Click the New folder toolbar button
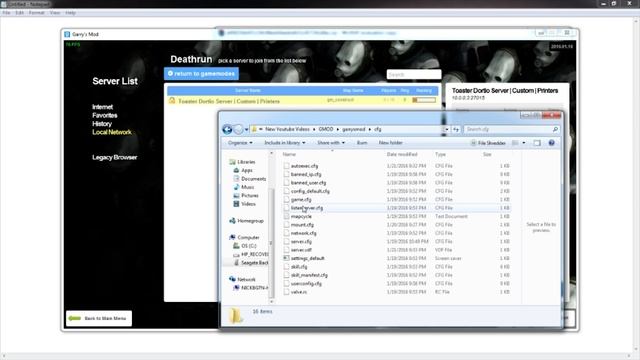 pyautogui.click(x=390, y=143)
